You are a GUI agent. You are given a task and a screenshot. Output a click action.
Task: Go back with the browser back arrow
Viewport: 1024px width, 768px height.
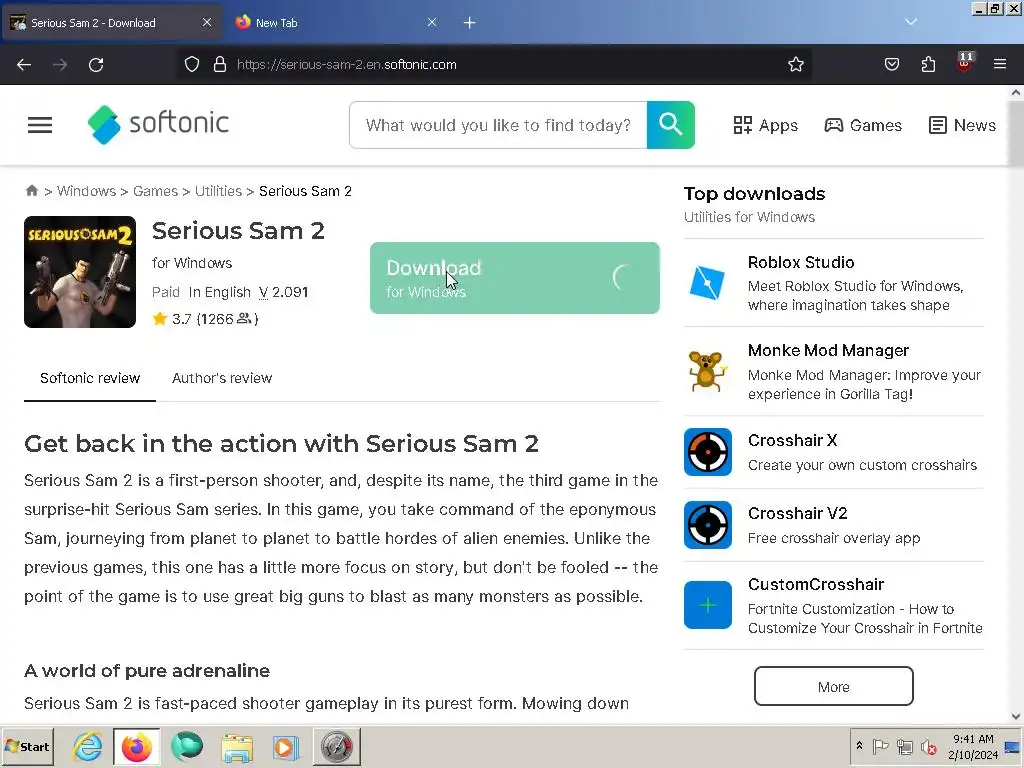coord(24,65)
